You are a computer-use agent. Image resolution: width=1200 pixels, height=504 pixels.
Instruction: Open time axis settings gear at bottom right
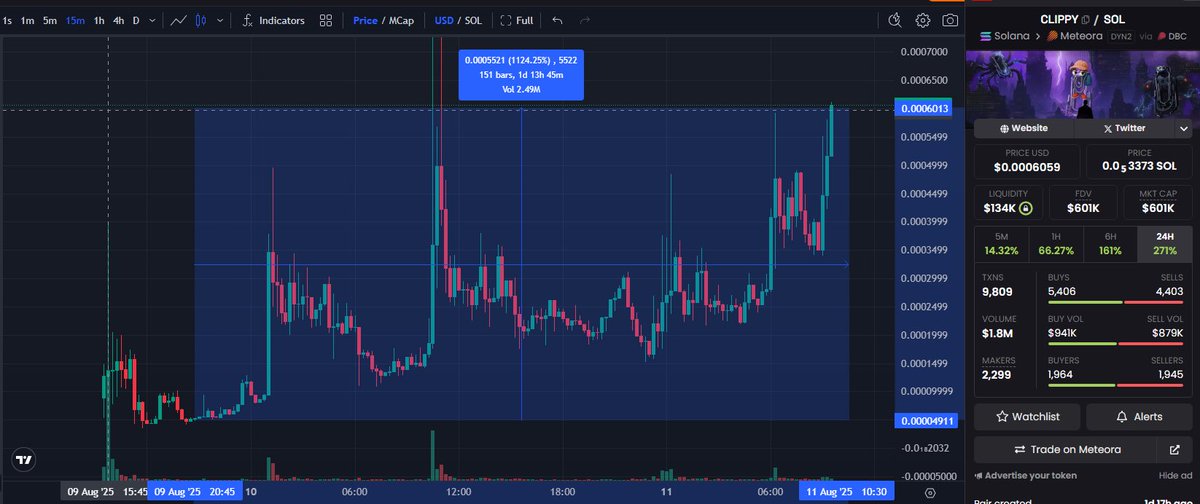(x=931, y=492)
